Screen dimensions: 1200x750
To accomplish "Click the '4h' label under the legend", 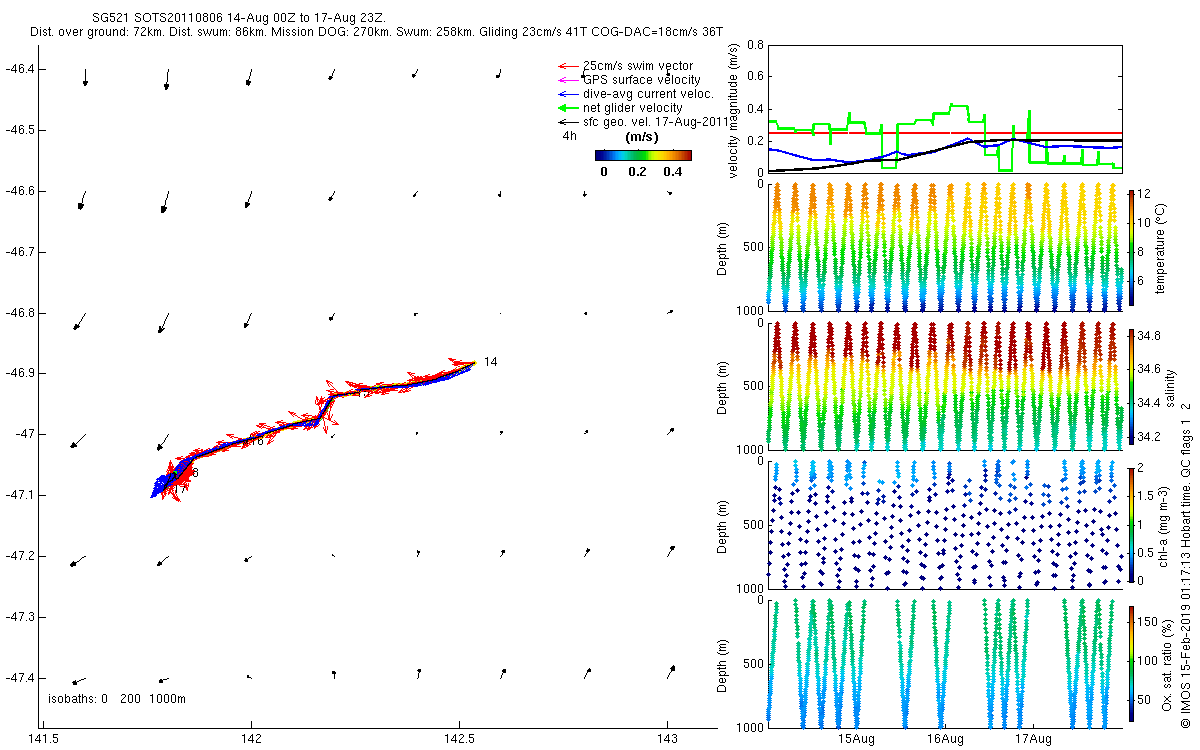I will pos(569,136).
